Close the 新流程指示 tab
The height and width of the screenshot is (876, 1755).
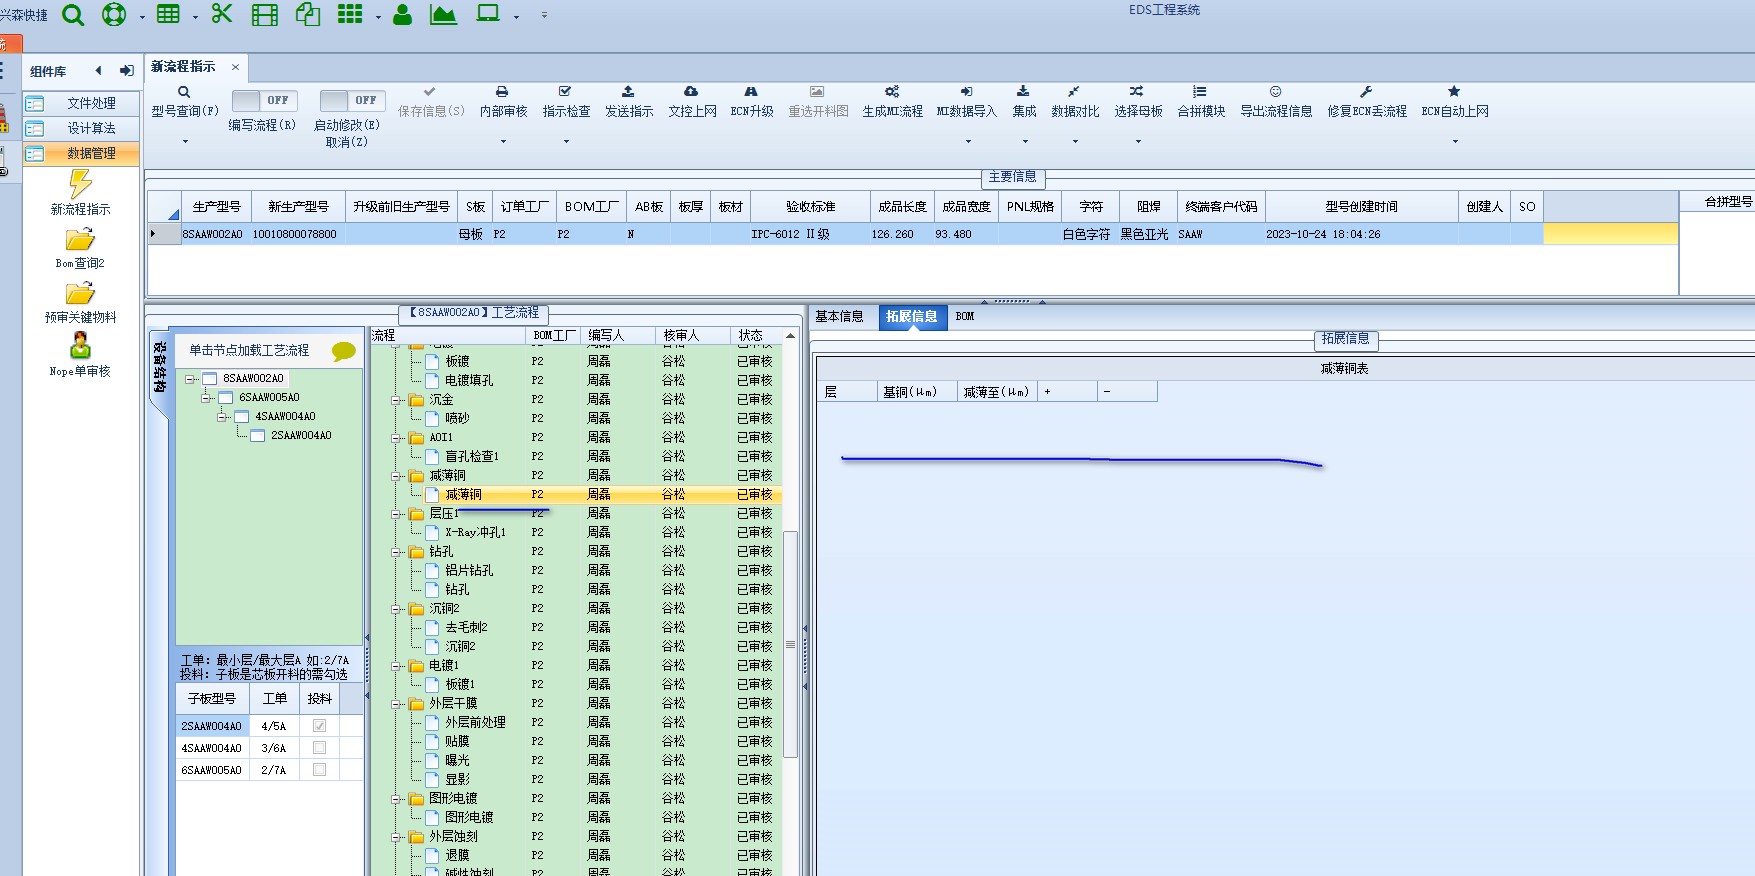click(236, 67)
